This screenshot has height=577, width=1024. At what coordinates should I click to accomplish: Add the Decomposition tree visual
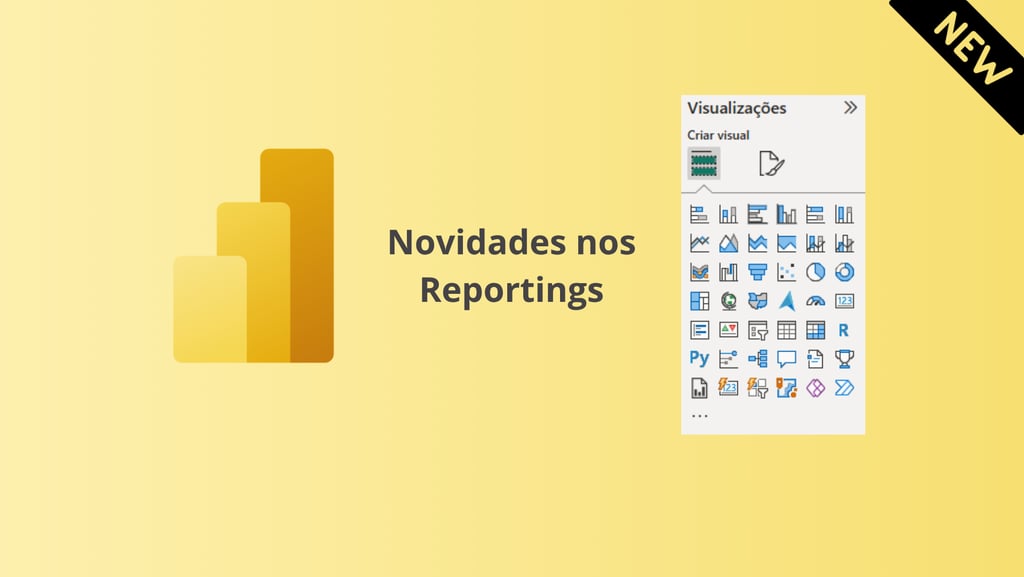758,359
